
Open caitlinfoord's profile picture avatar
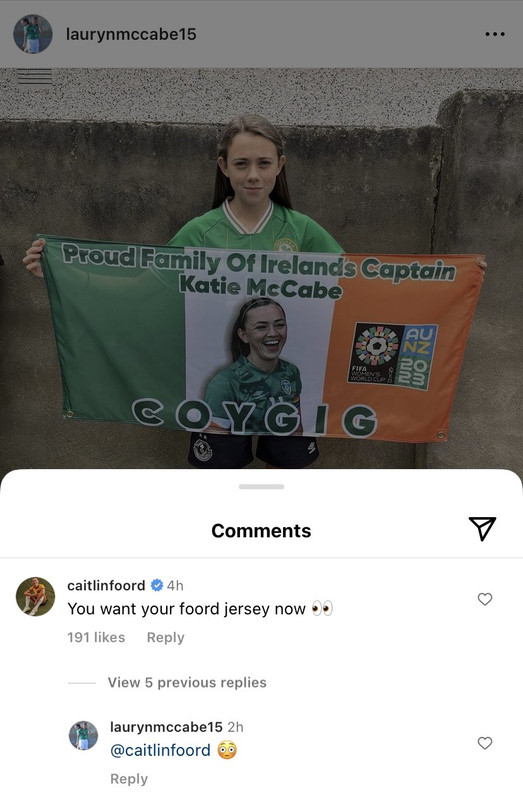35,596
